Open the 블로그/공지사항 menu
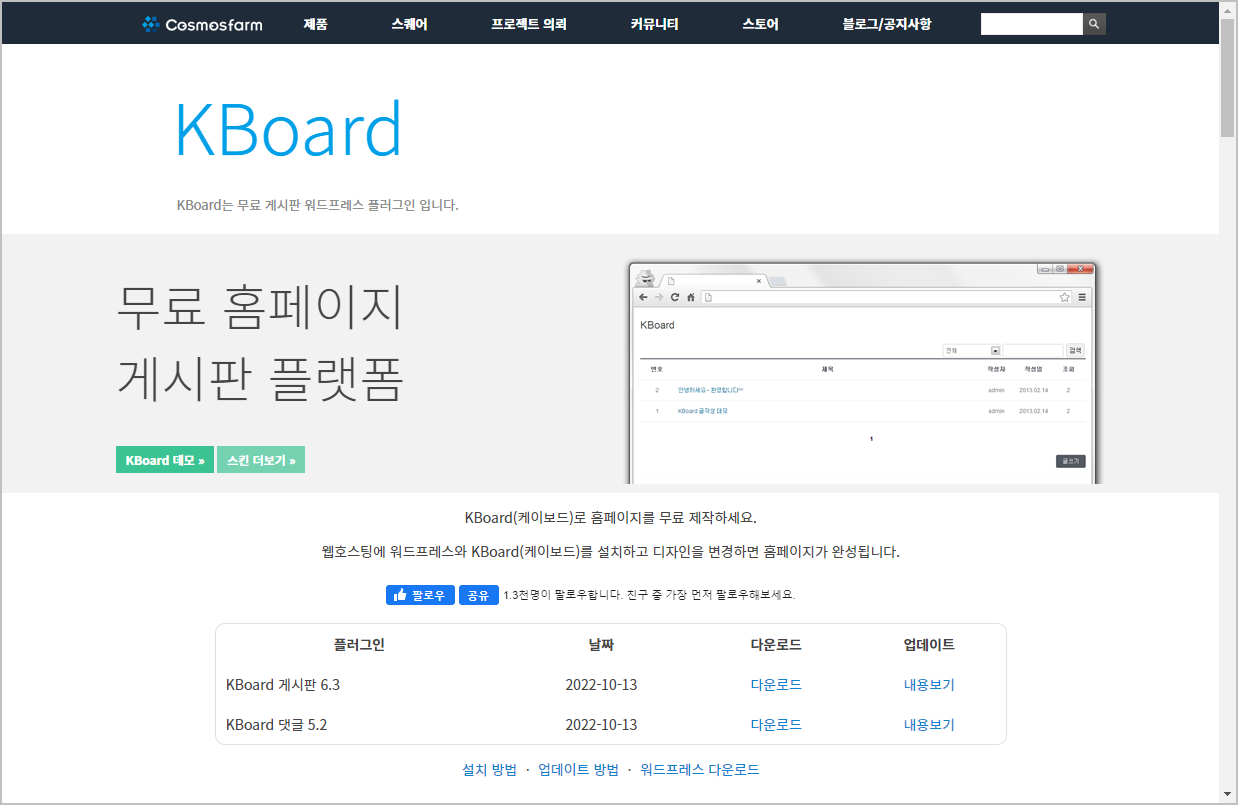This screenshot has height=805, width=1238. tap(887, 24)
